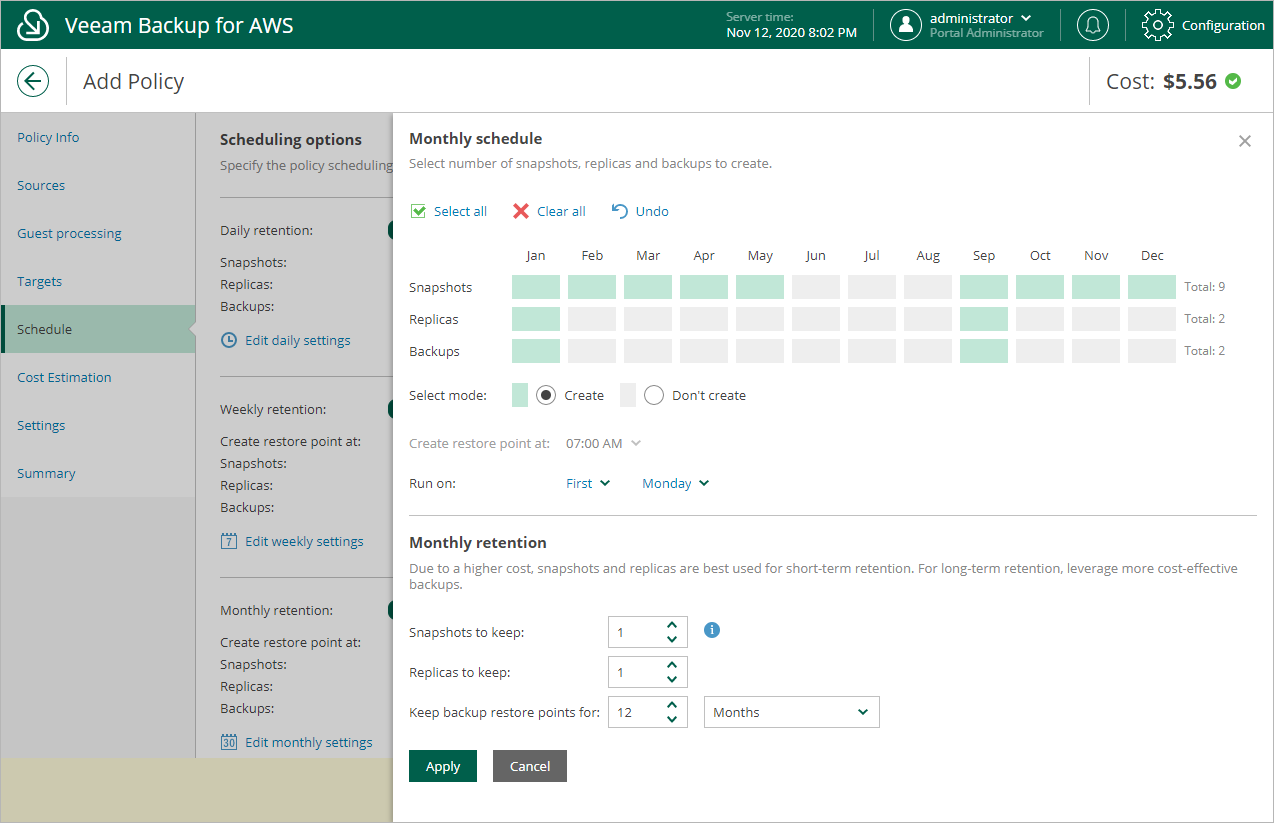Viewport: 1274px width, 823px height.
Task: Click Select all in Monthly schedule
Action: pos(449,211)
